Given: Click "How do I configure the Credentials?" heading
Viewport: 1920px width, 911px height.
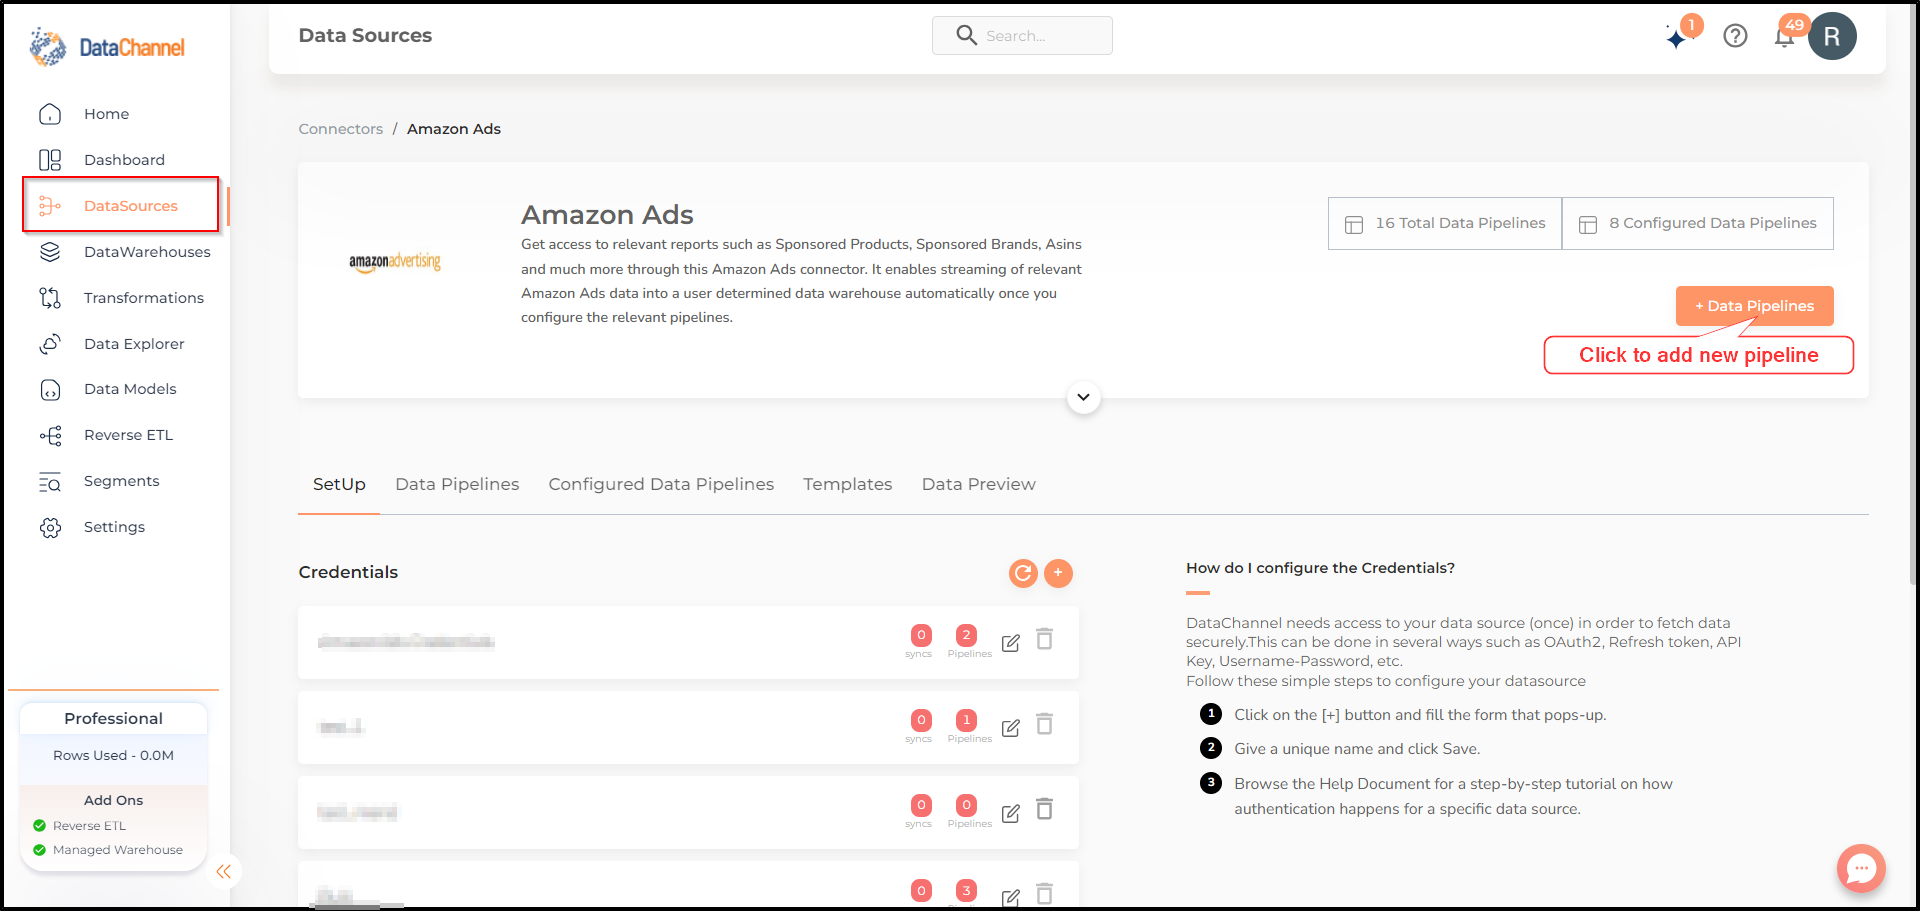Looking at the screenshot, I should coord(1320,568).
